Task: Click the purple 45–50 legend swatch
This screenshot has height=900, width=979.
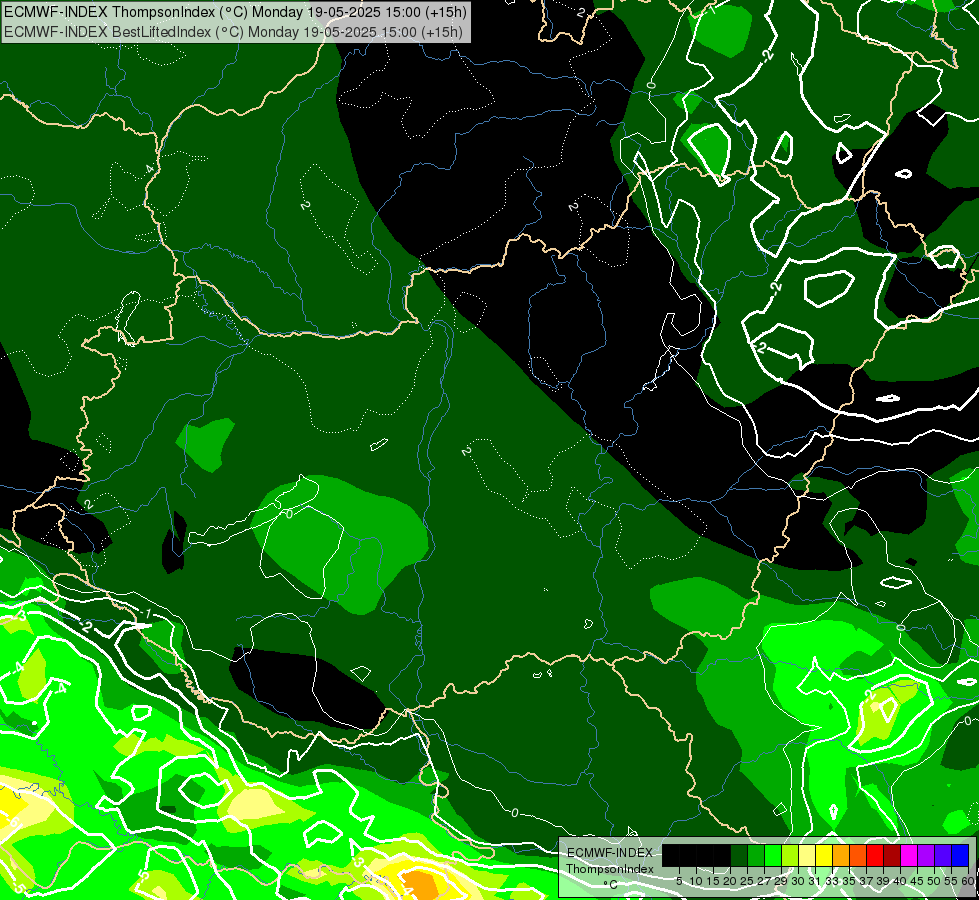Action: pos(926,855)
